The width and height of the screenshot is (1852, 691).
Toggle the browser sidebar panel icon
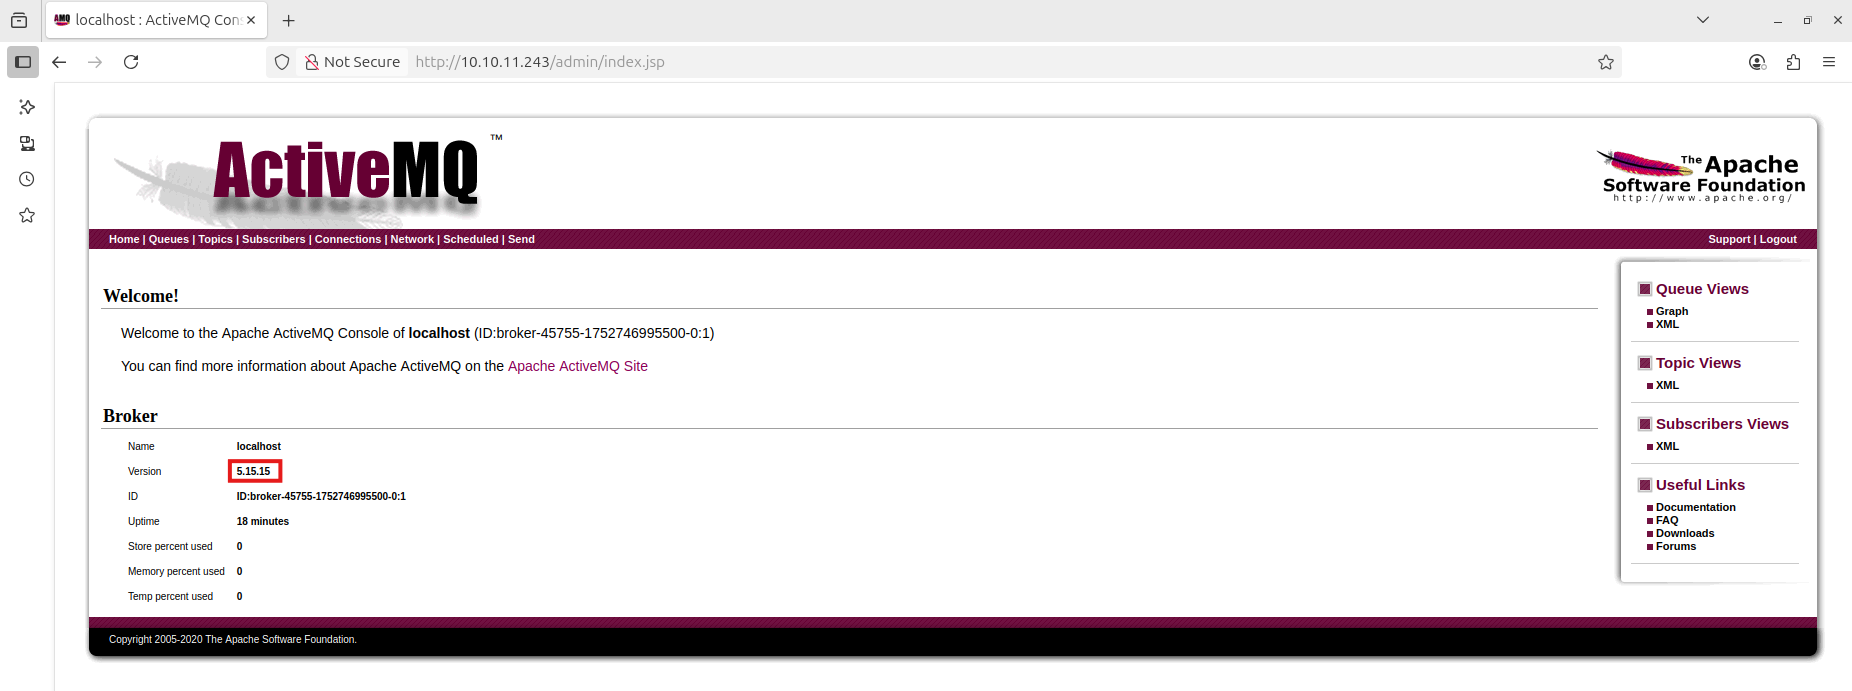click(x=23, y=62)
